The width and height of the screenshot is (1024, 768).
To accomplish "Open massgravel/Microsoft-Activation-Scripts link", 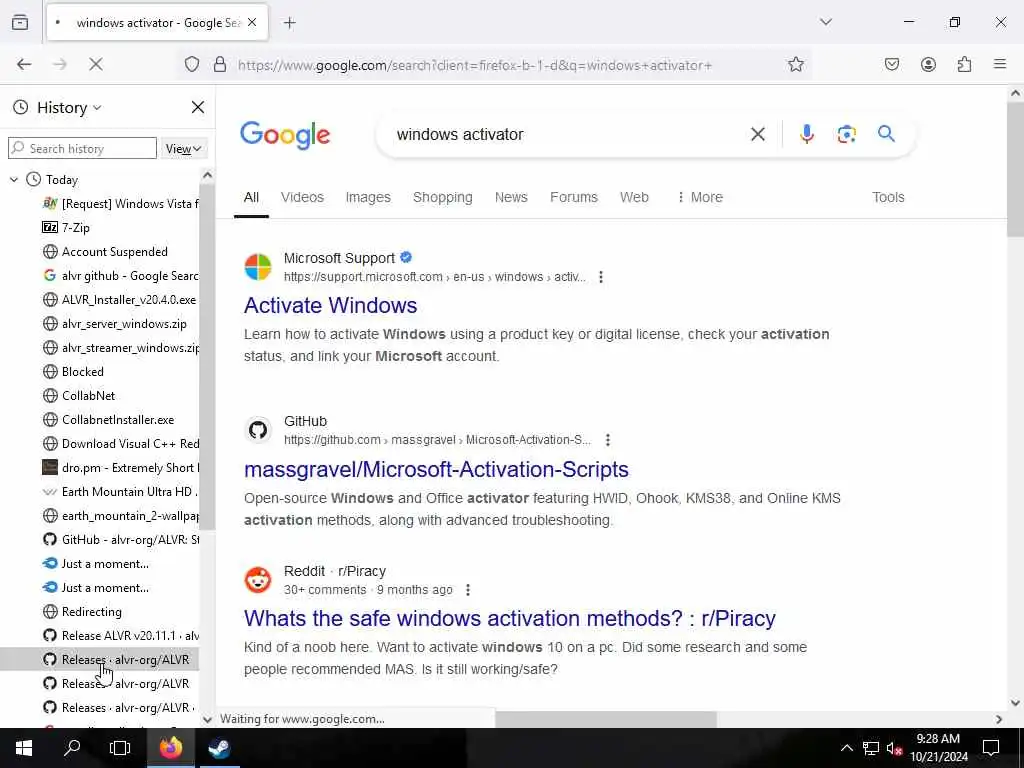I will click(x=436, y=470).
